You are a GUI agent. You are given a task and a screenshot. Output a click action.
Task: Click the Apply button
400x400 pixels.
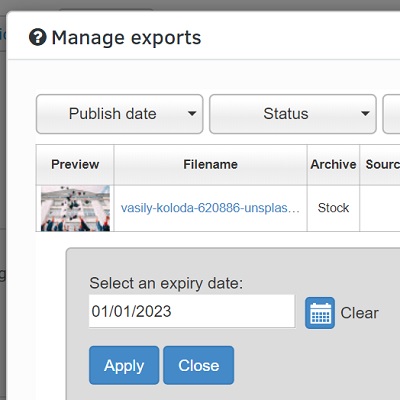click(x=124, y=365)
